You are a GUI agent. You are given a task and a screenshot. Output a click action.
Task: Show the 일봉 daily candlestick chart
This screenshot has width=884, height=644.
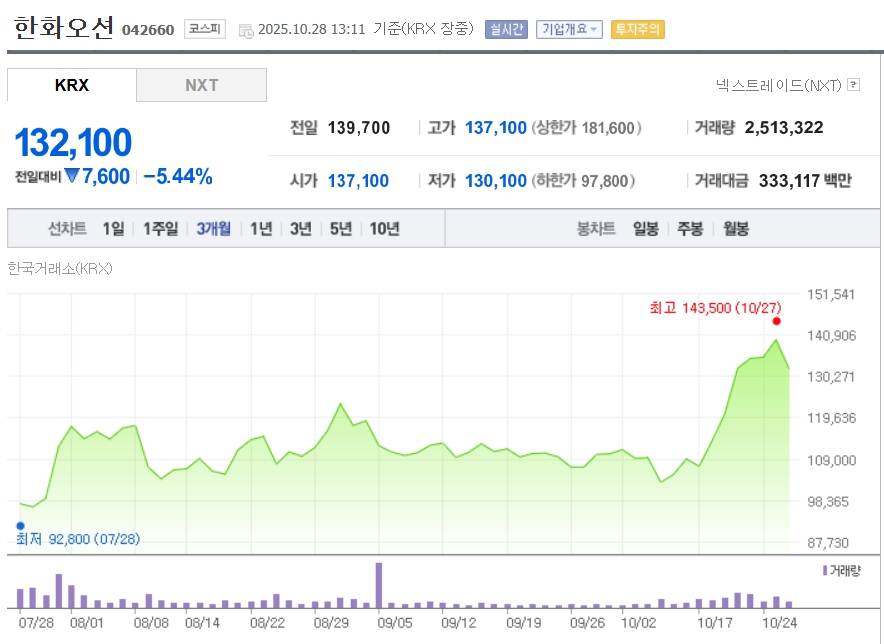(x=645, y=229)
